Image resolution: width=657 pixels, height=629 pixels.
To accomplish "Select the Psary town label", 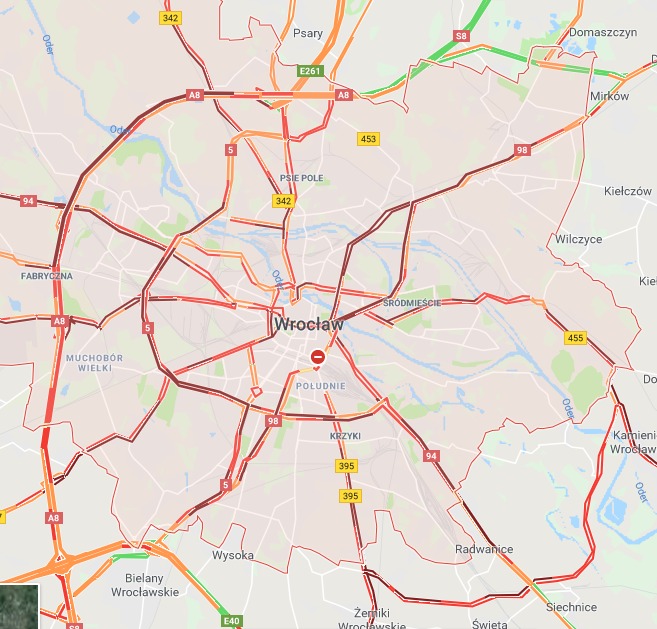I will (308, 34).
